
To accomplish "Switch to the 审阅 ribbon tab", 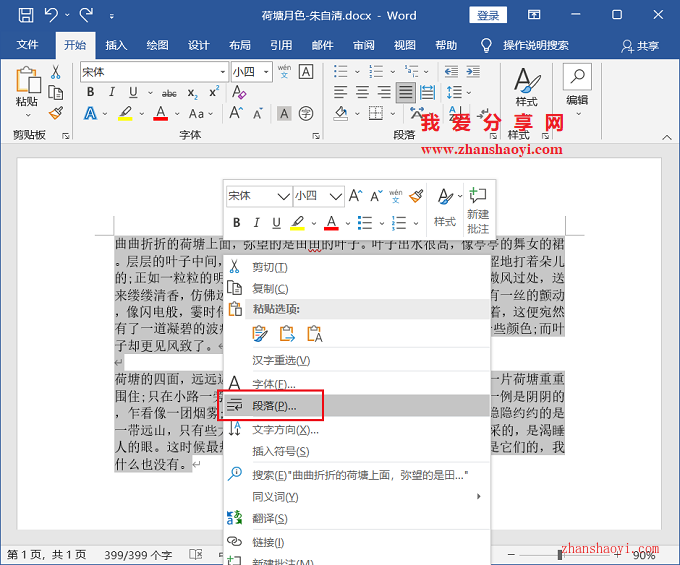I will tap(364, 45).
